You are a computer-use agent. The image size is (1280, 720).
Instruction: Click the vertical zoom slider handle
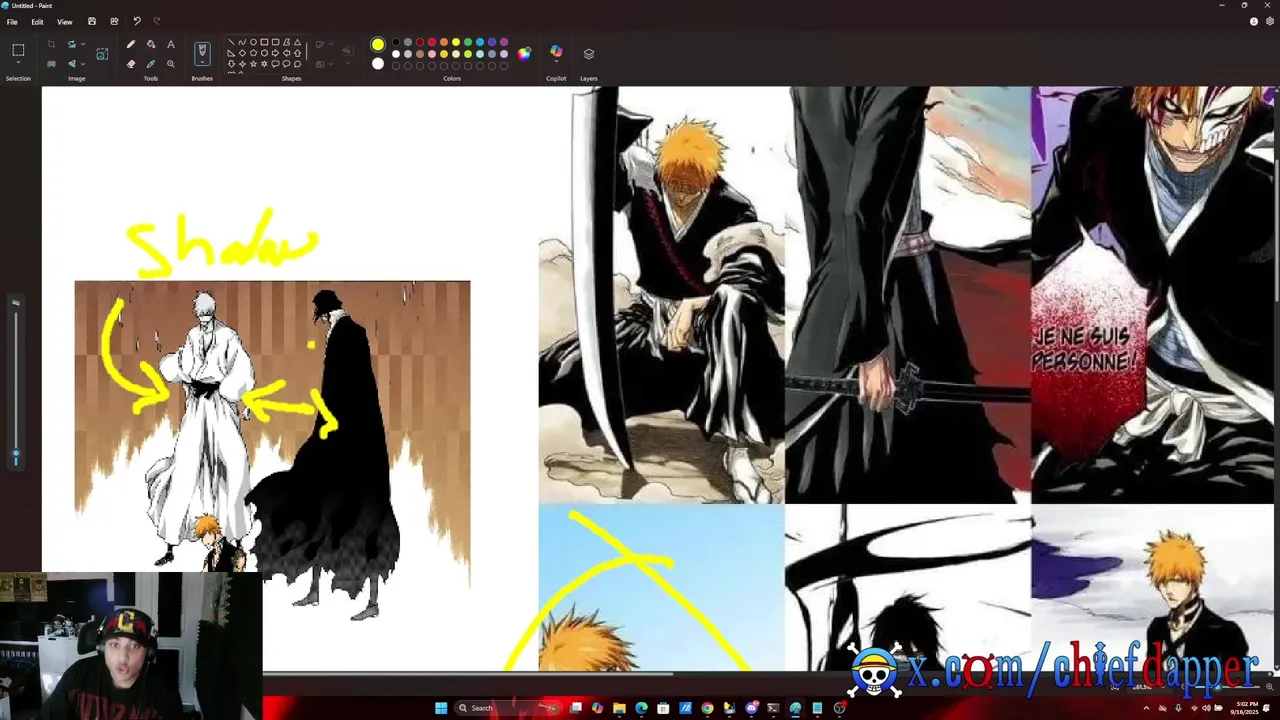coord(15,453)
